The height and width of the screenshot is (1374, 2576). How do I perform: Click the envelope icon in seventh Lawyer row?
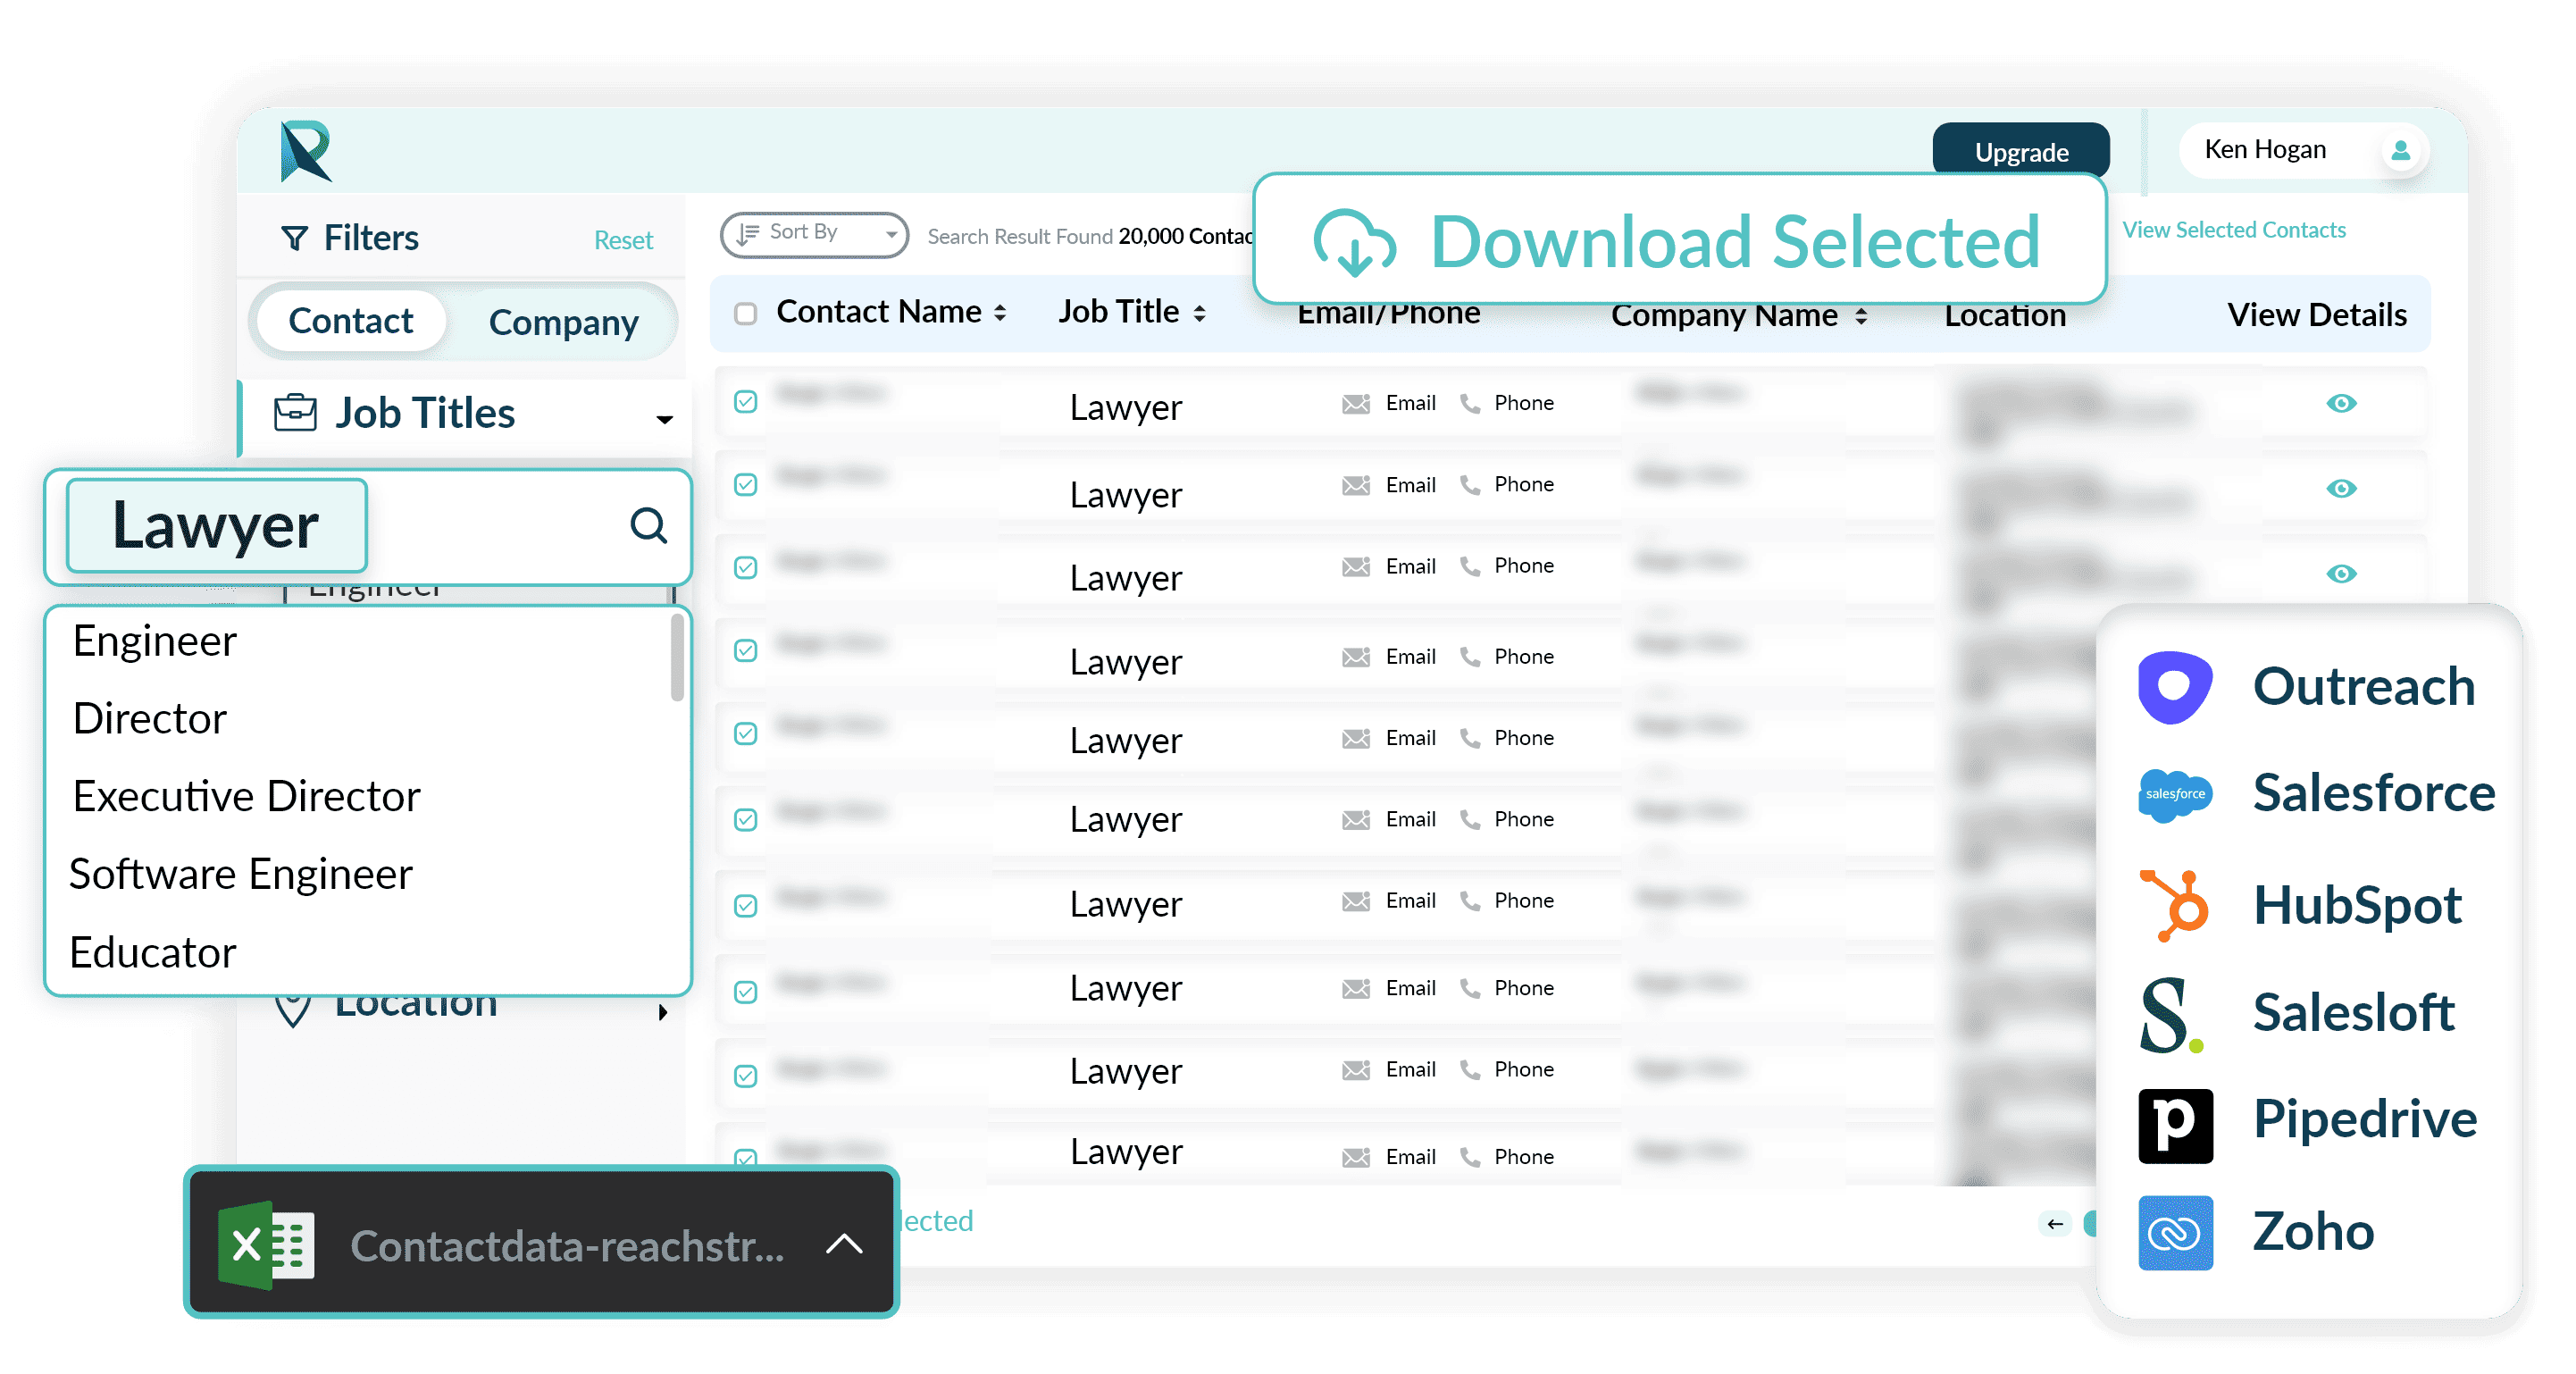(1355, 902)
